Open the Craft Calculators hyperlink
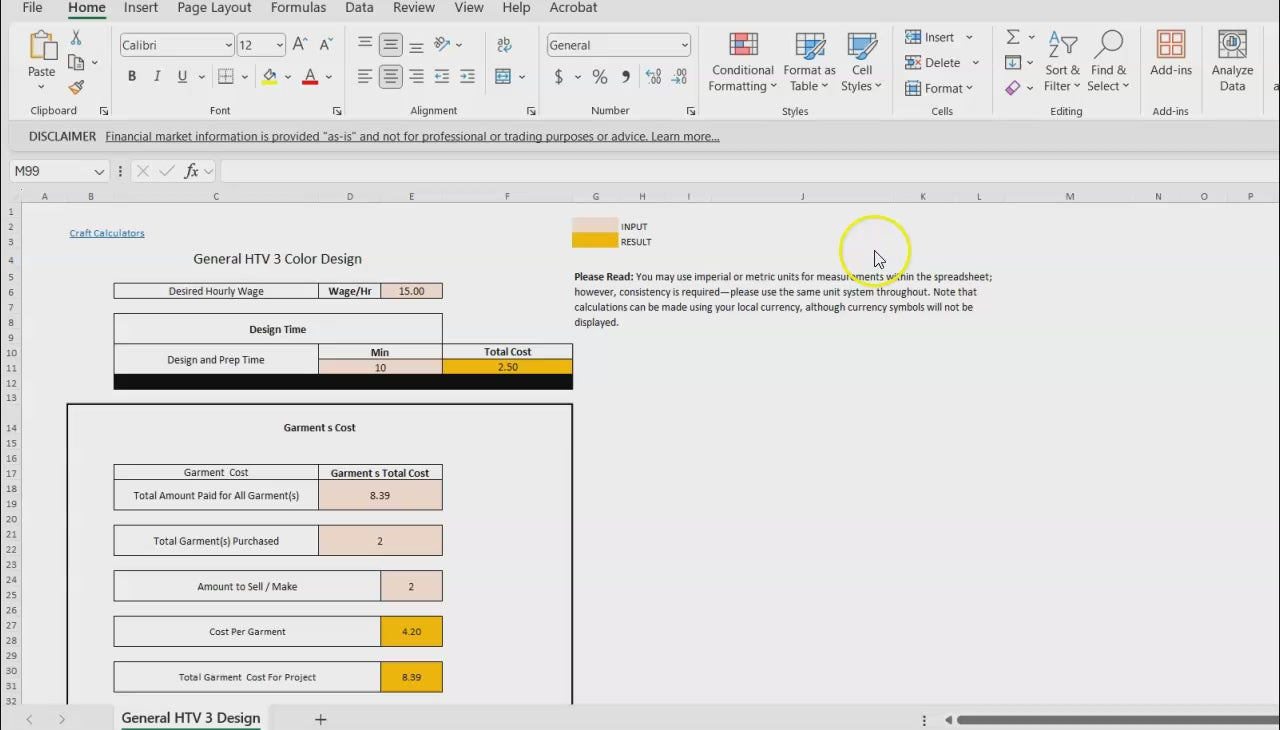Viewport: 1280px width, 730px height. point(107,233)
